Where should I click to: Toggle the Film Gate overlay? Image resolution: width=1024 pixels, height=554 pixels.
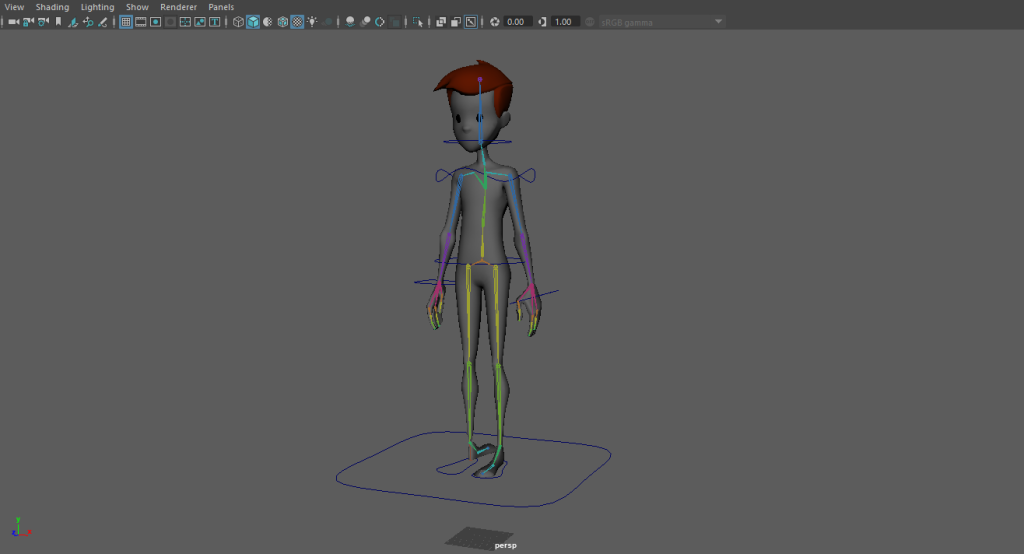141,21
